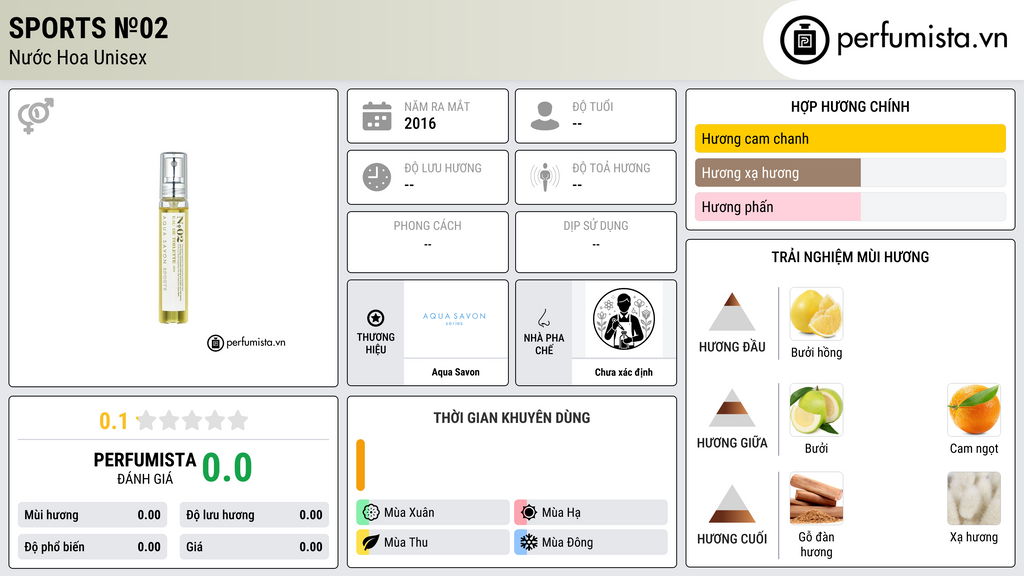1024x576 pixels.
Task: Click the perfumista.vn site name in header
Action: coord(922,39)
